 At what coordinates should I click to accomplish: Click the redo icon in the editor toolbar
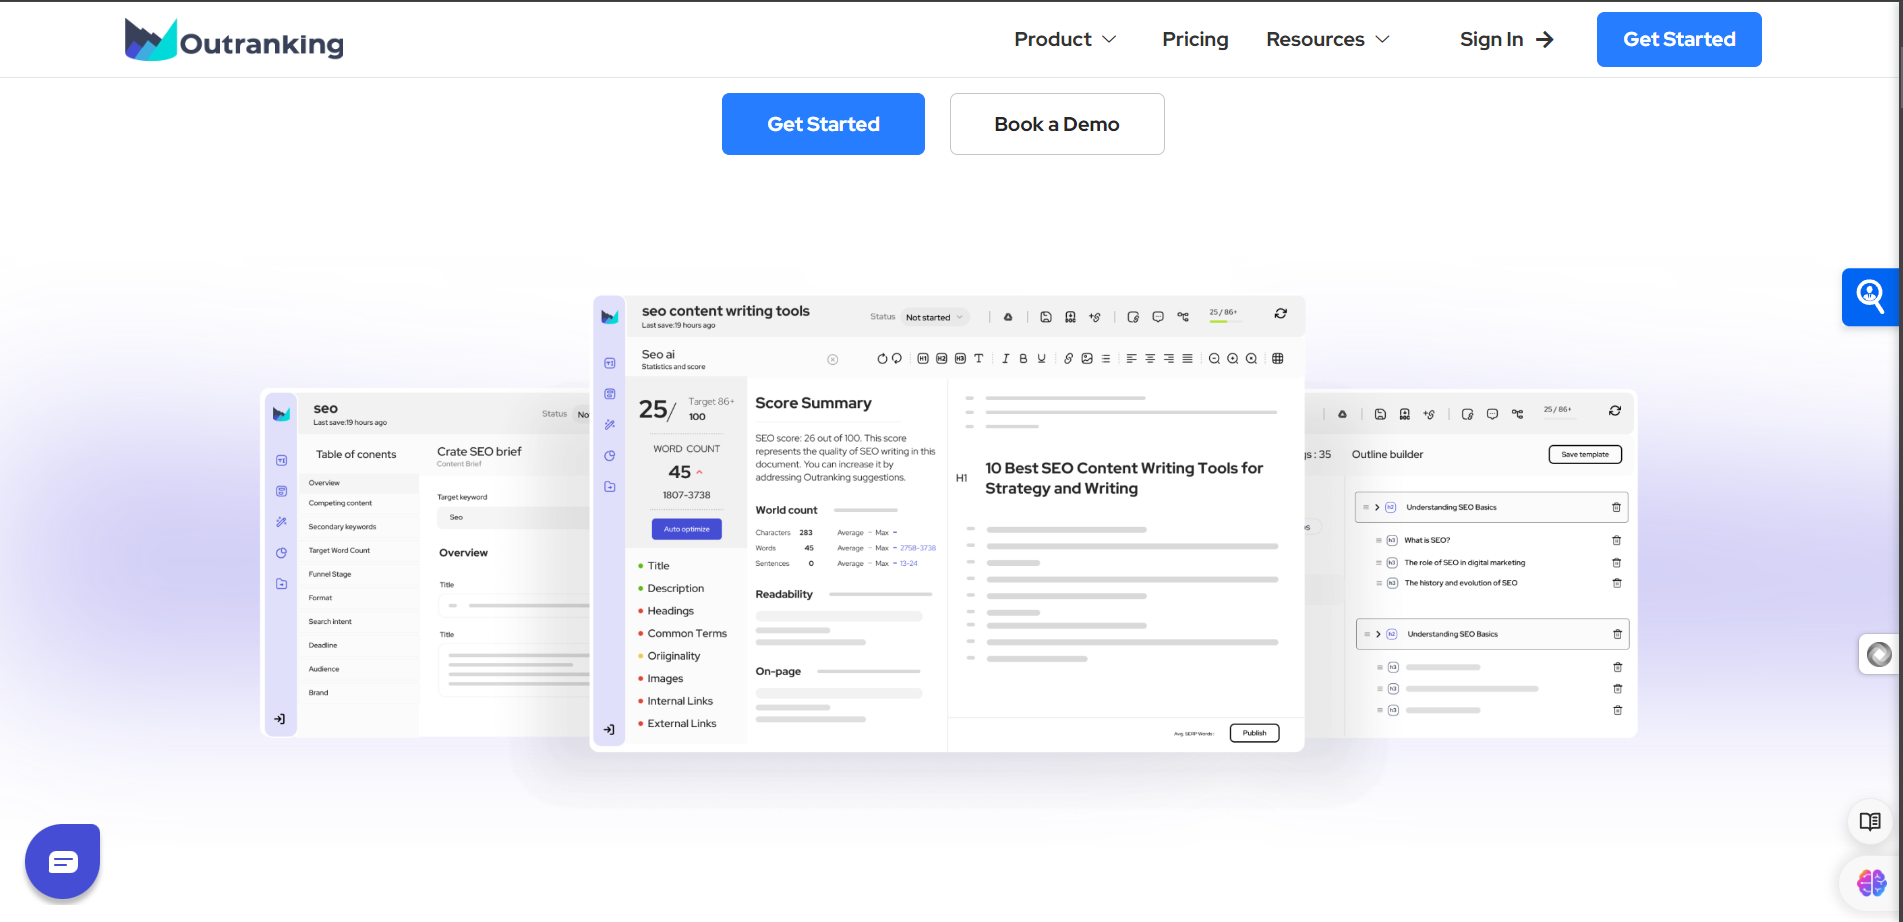tap(897, 359)
